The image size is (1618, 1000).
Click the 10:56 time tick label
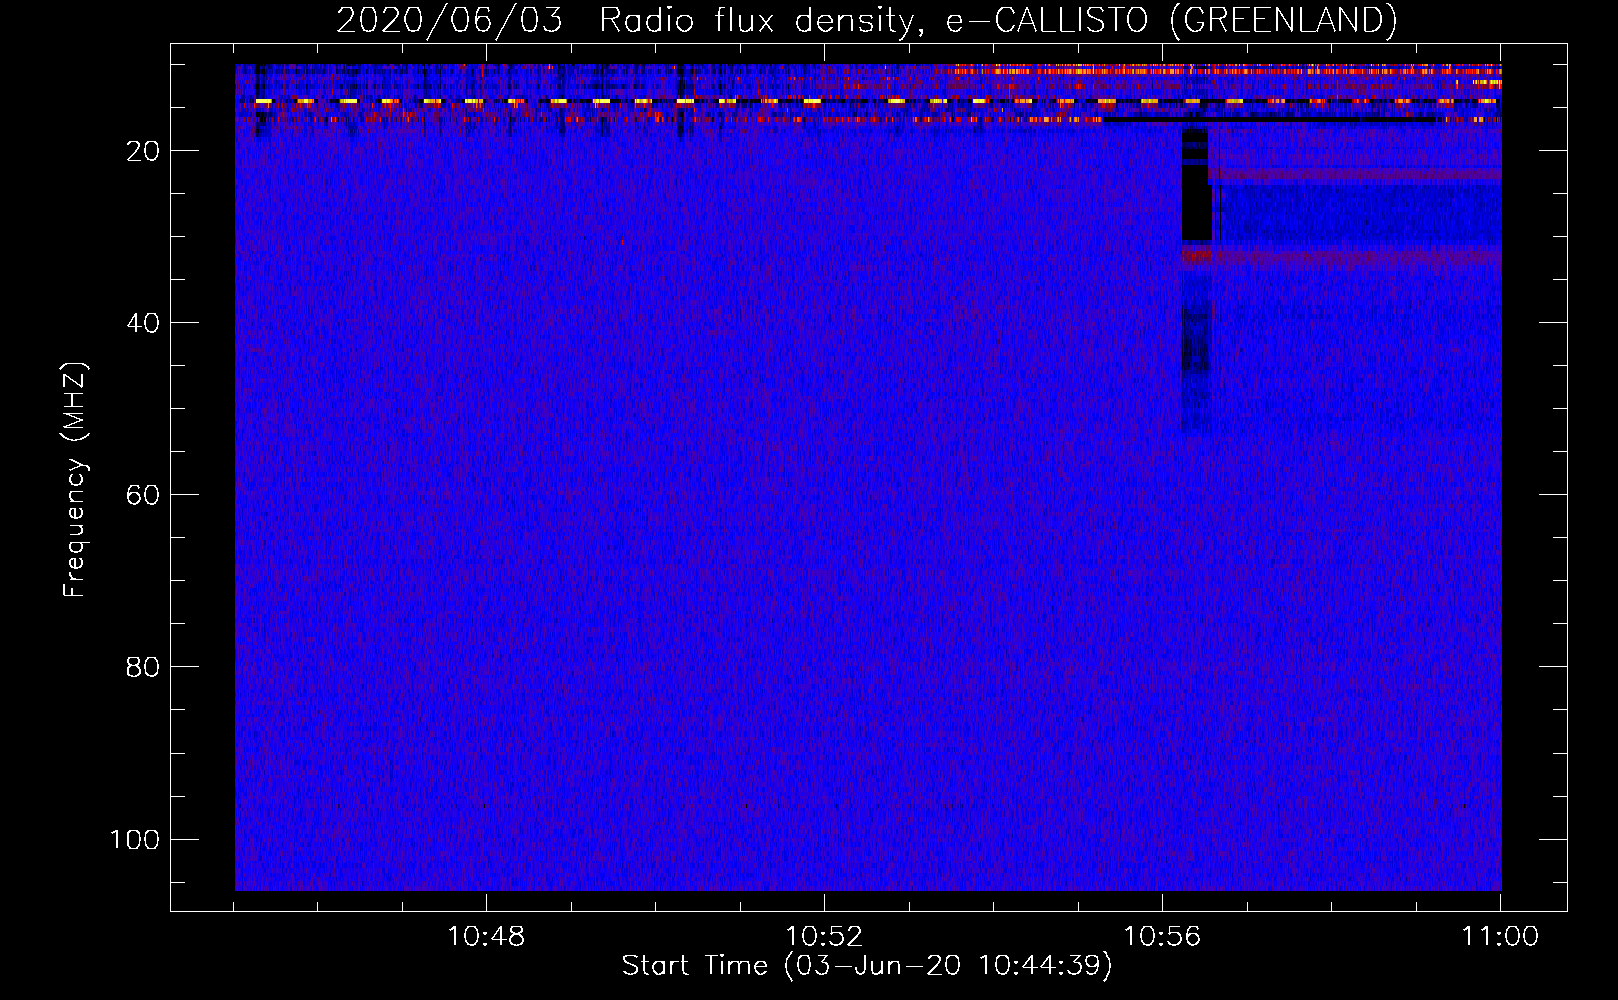coord(1162,937)
